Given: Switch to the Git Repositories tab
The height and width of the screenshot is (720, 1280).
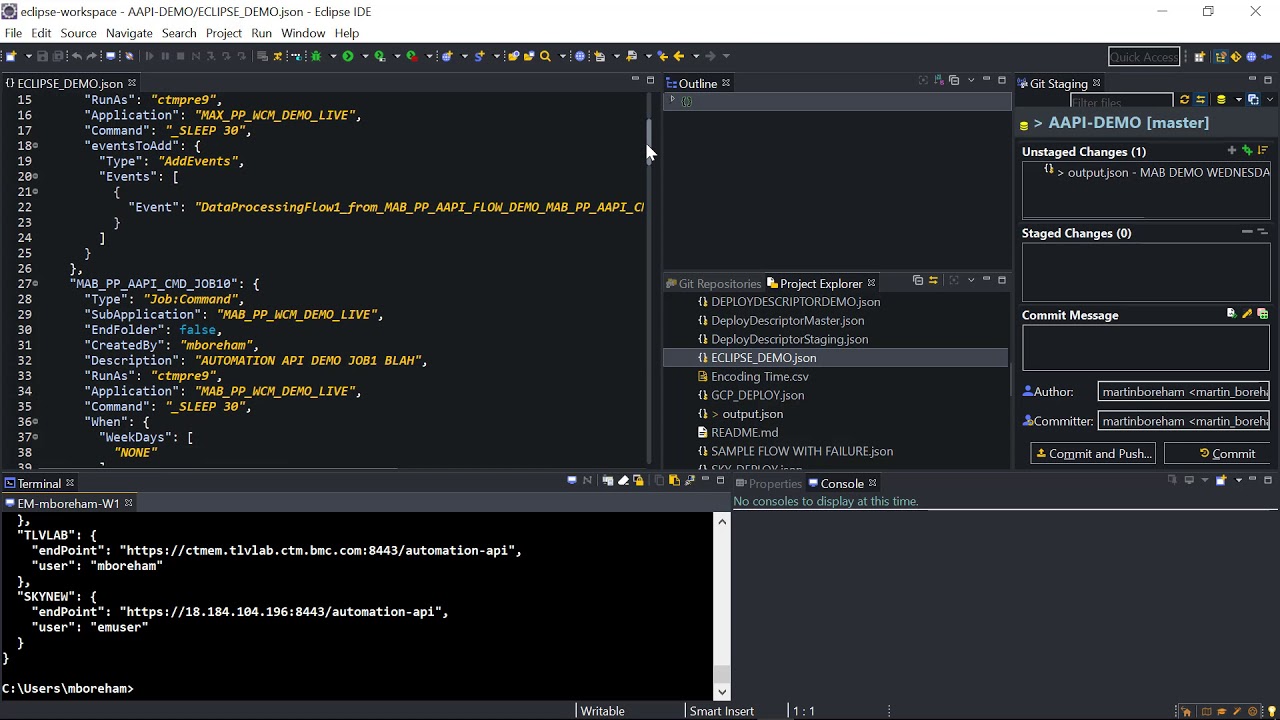Looking at the screenshot, I should [x=713, y=283].
